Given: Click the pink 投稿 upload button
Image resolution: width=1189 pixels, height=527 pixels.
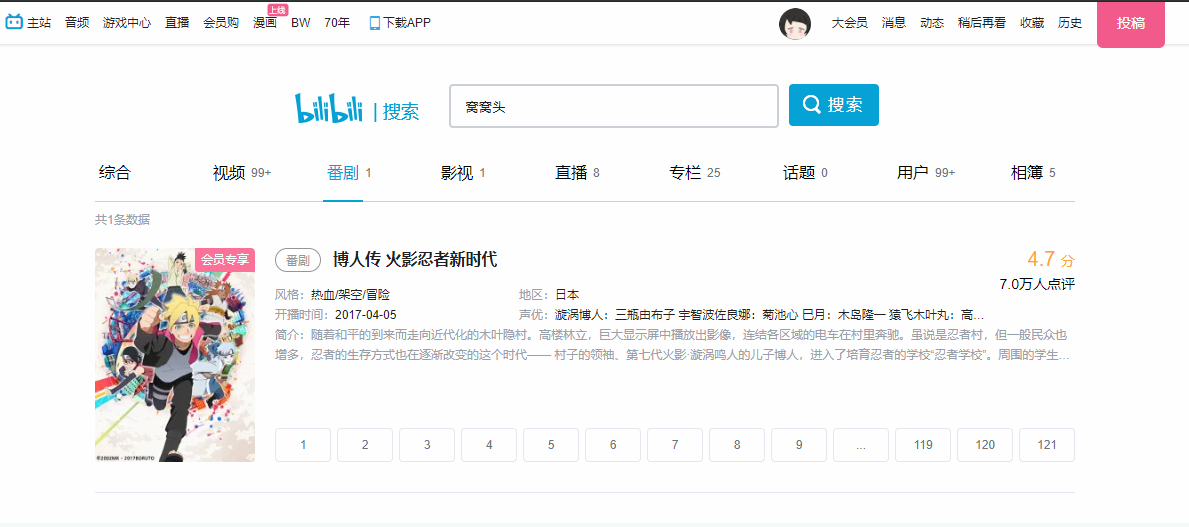Looking at the screenshot, I should 1131,24.
